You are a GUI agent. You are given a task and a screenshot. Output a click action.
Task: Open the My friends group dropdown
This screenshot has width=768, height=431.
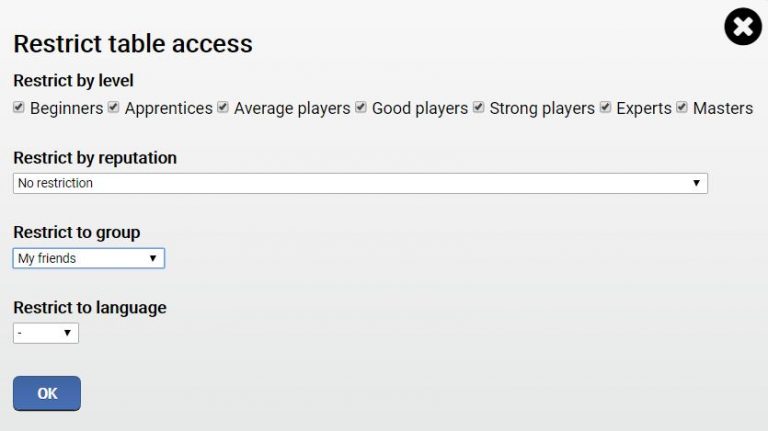click(x=89, y=258)
